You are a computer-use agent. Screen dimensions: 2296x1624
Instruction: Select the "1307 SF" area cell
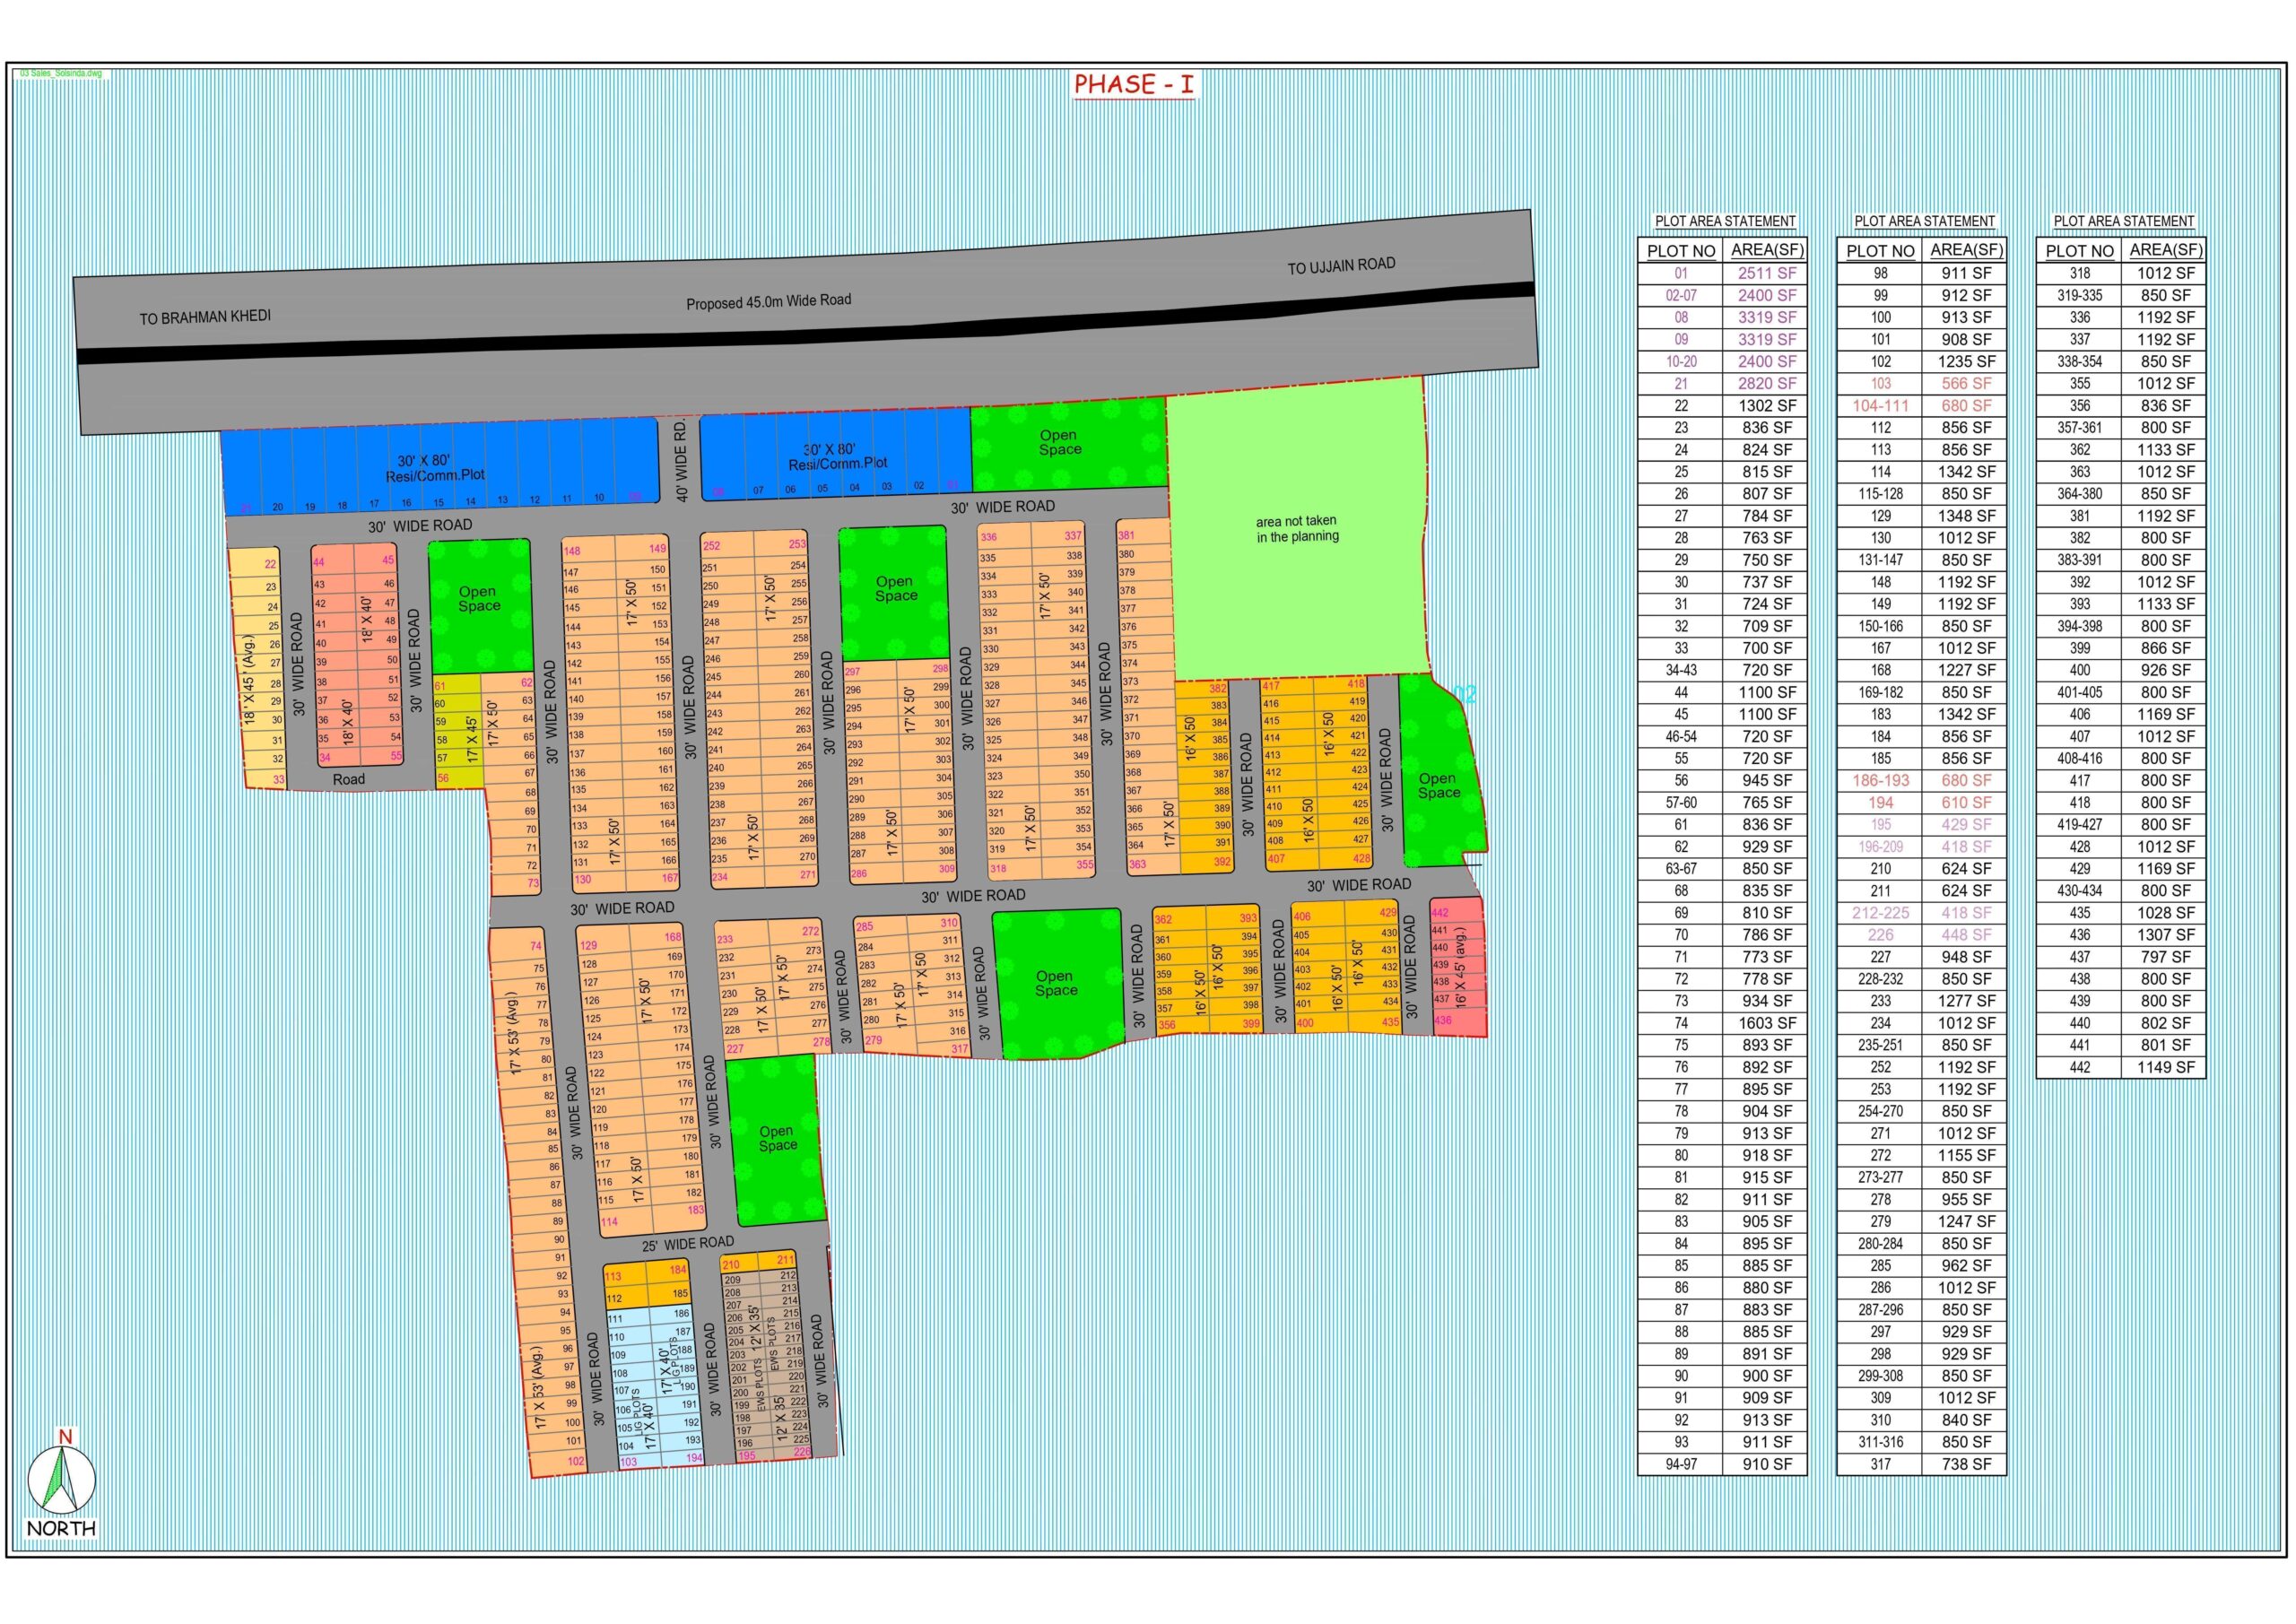click(x=2166, y=935)
